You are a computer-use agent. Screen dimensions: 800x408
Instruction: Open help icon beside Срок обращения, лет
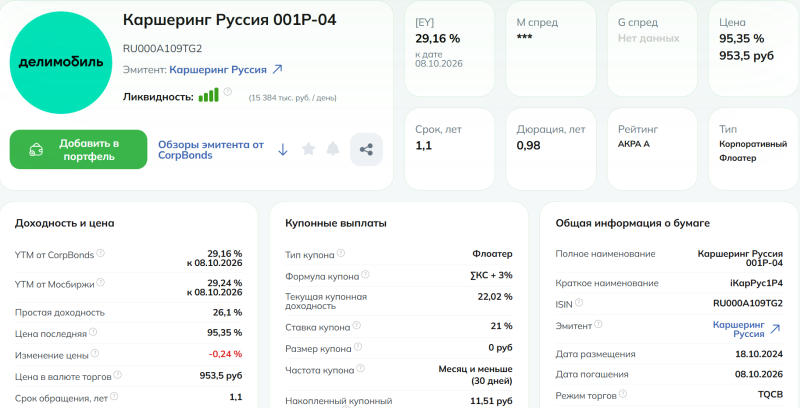tap(114, 396)
